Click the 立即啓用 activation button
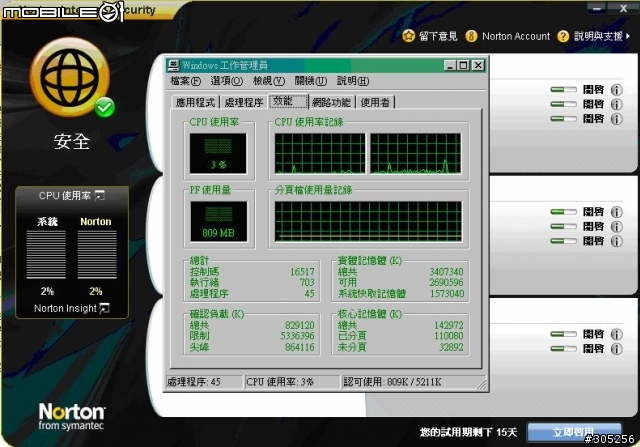 574,432
